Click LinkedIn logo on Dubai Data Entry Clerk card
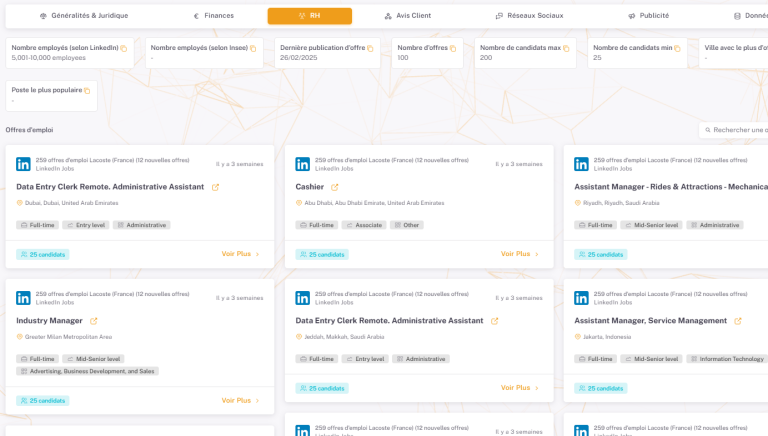768x436 pixels. 23,164
